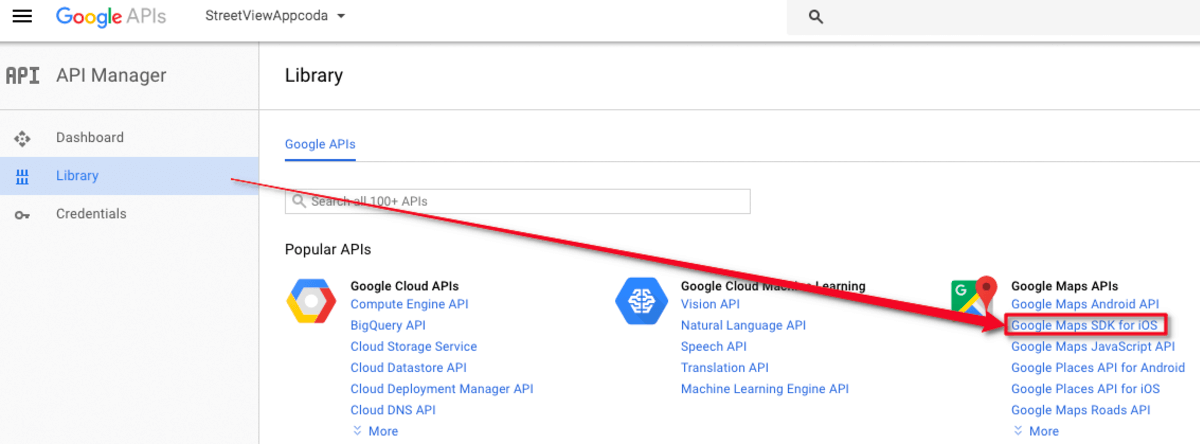Expand More under Google Maps APIs
Viewport: 1200px width, 444px height.
[x=1036, y=431]
